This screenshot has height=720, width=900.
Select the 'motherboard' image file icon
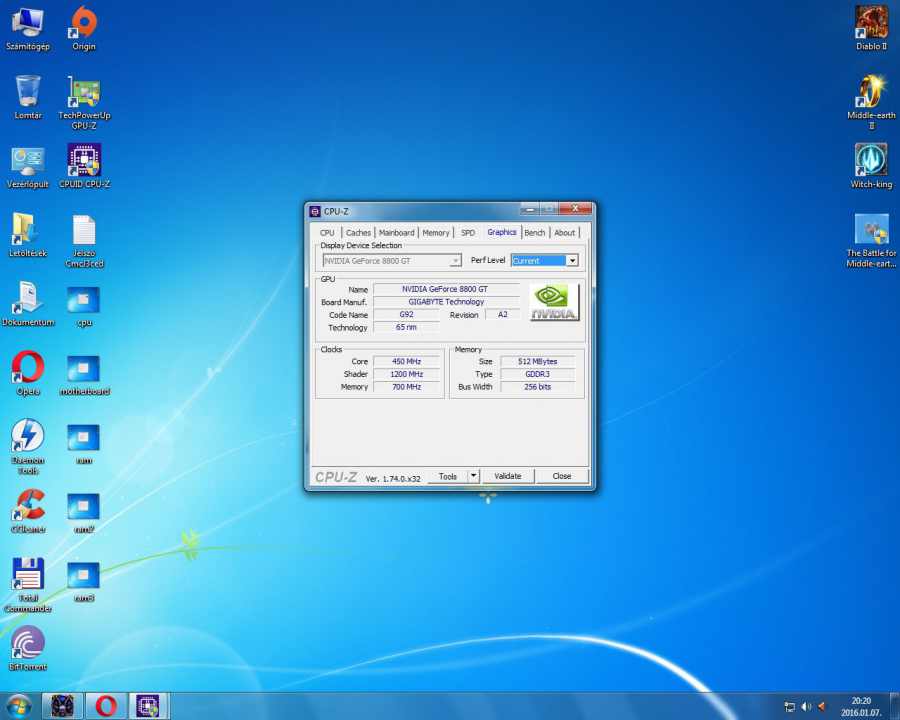pos(84,374)
